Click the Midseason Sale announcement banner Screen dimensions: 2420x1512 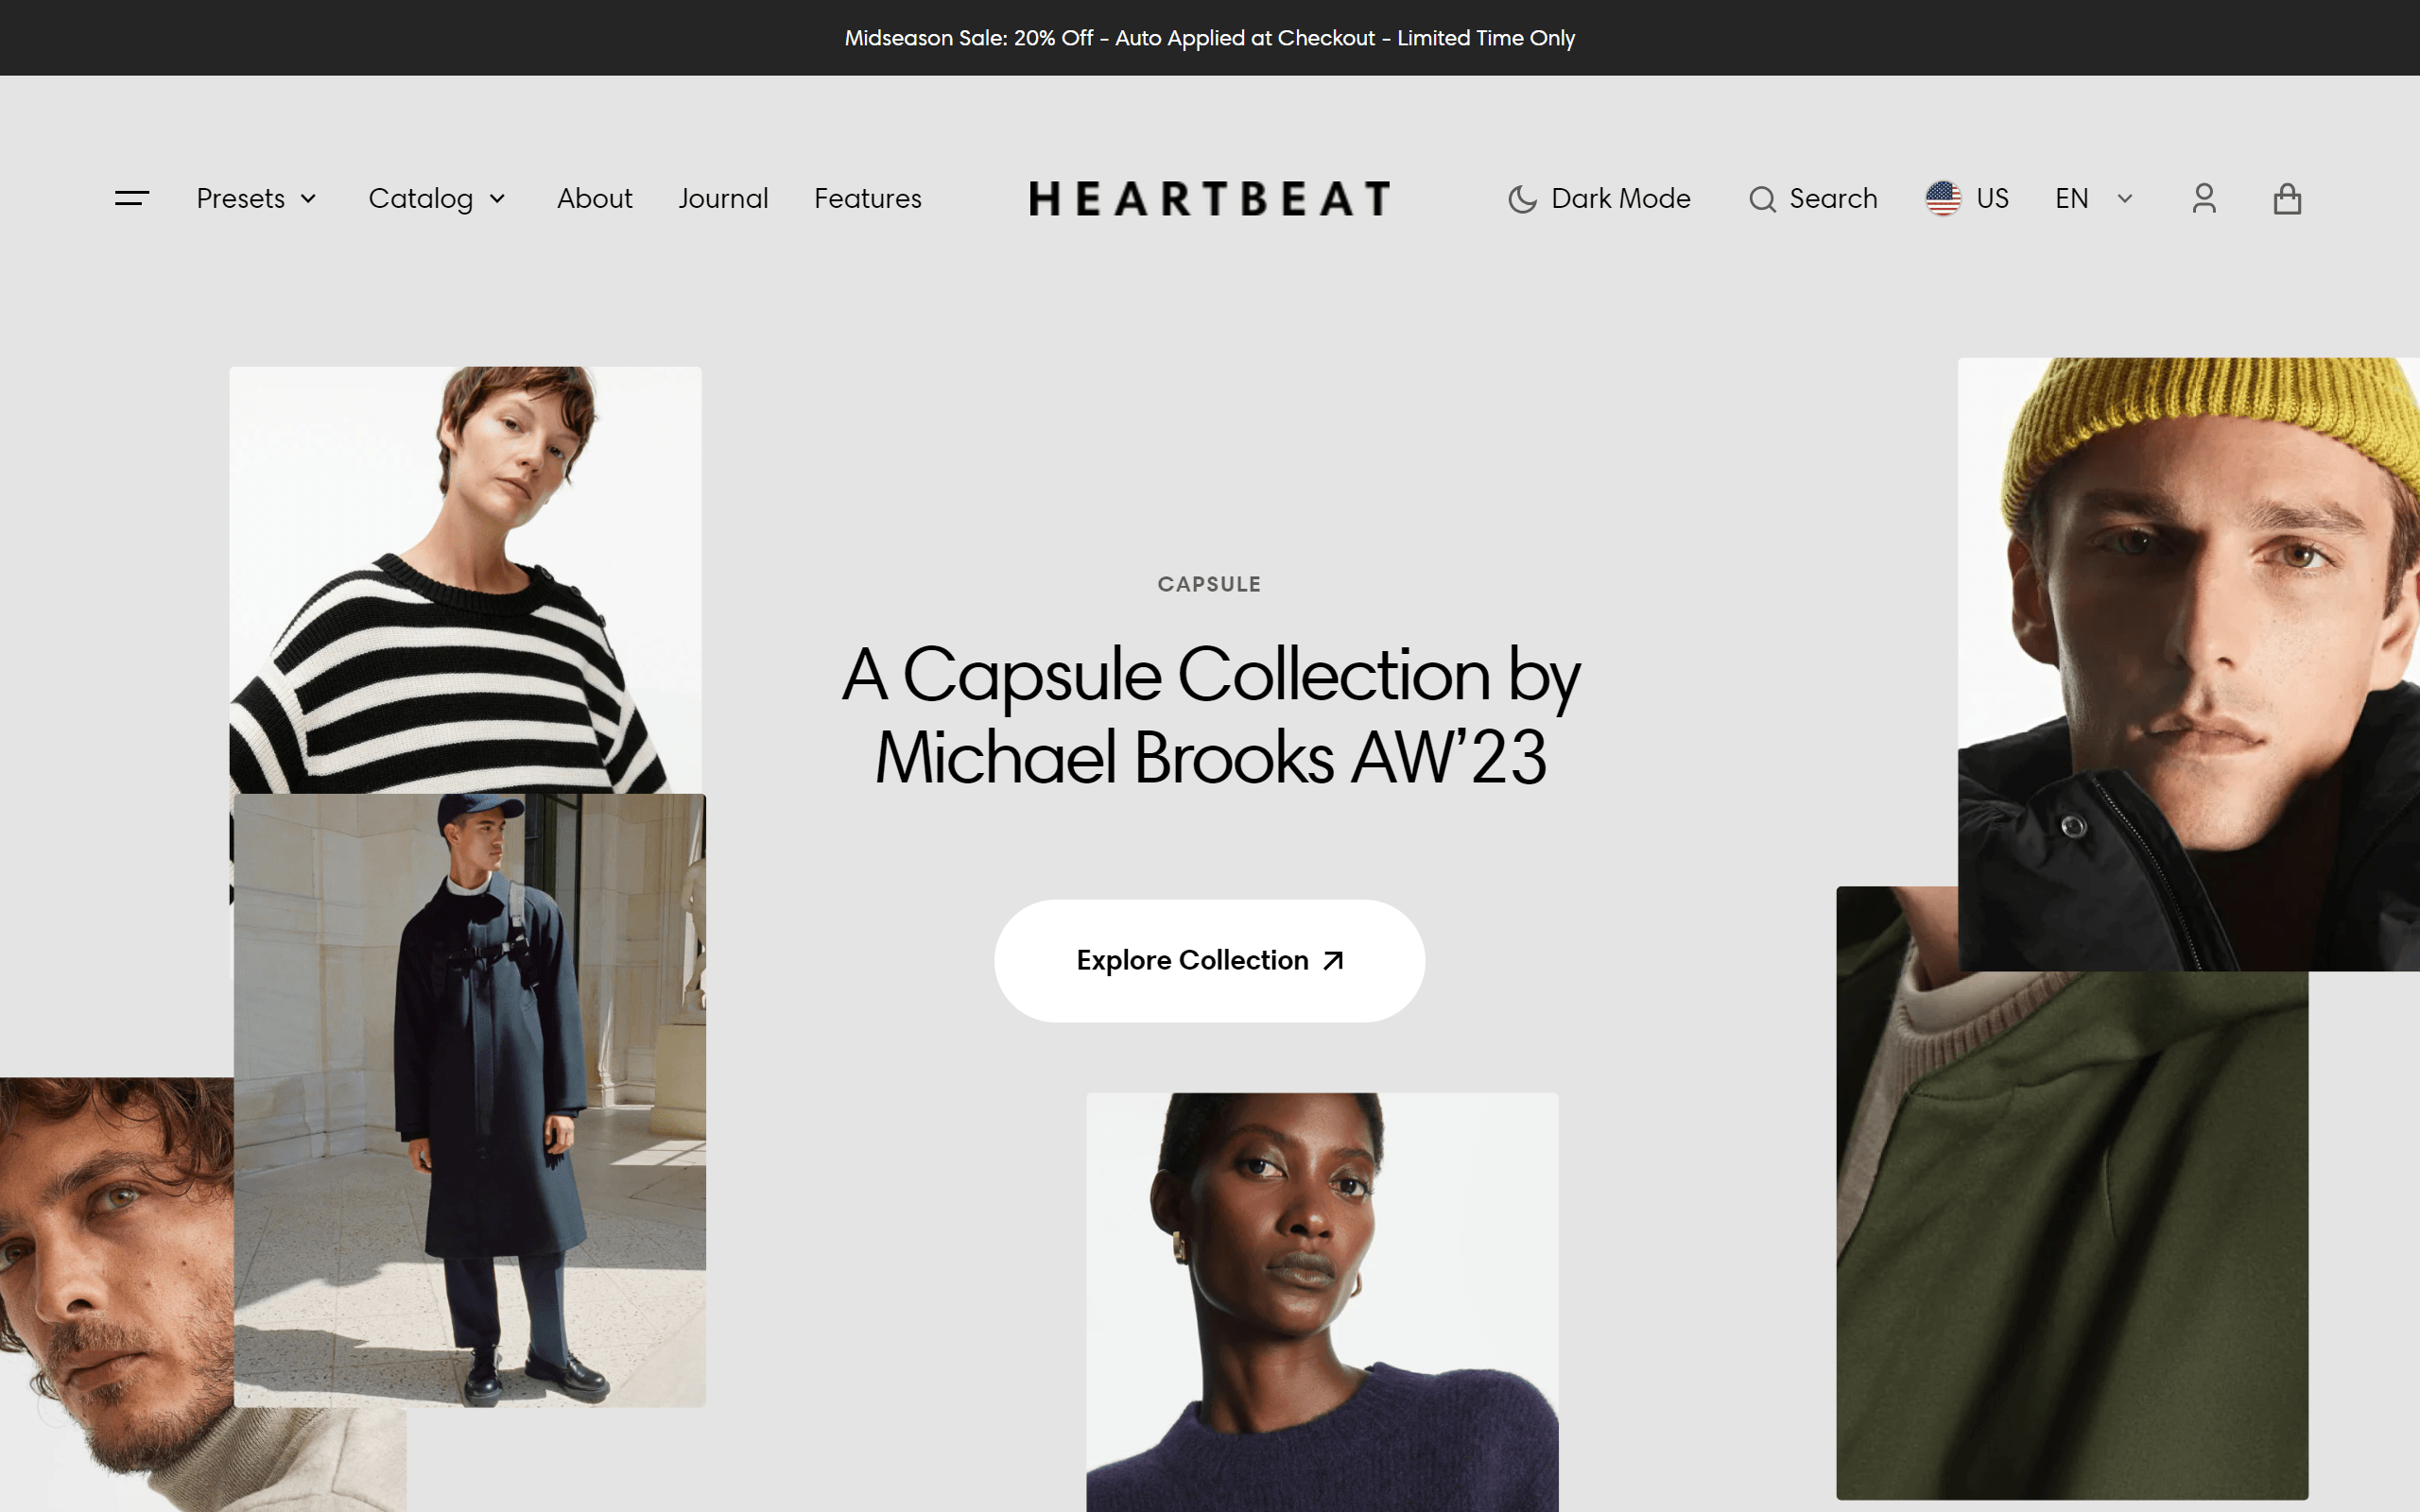click(x=1210, y=38)
